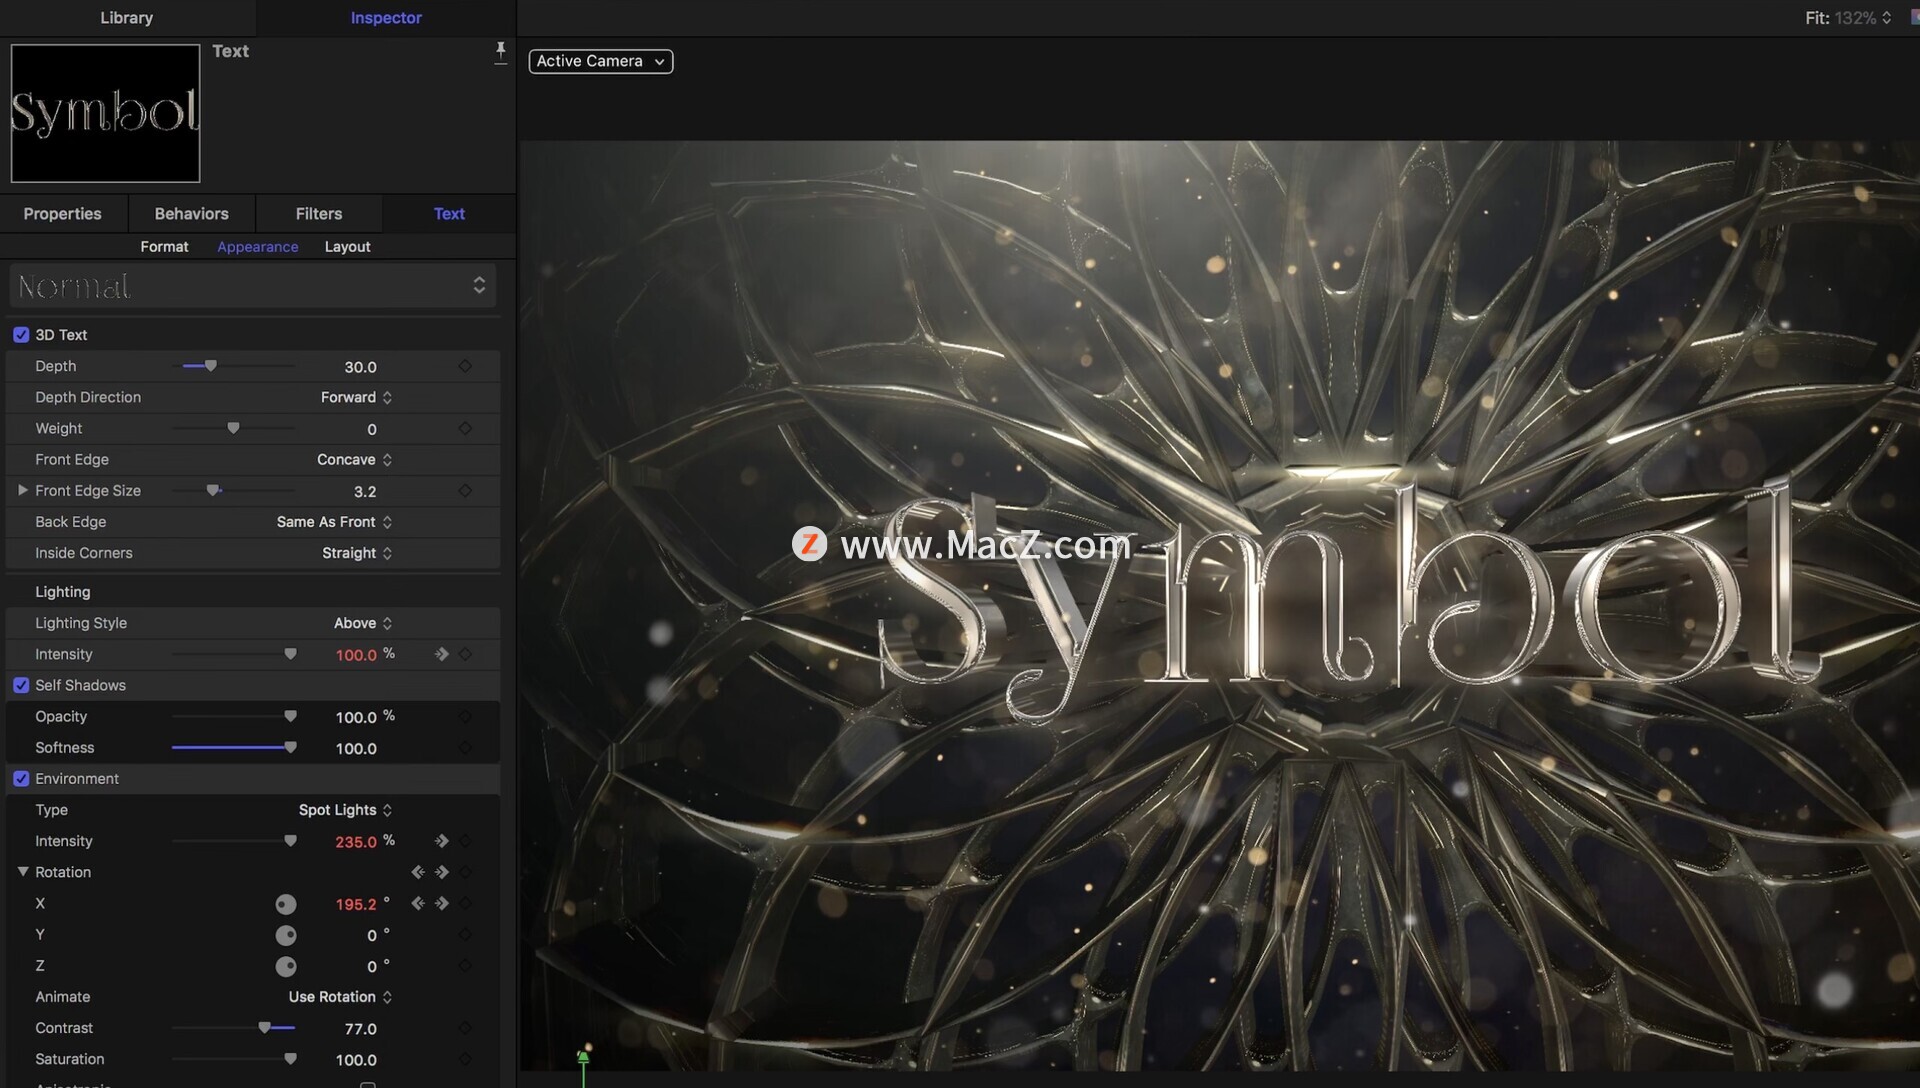Open the Depth Direction Forward dropdown

click(x=356, y=397)
